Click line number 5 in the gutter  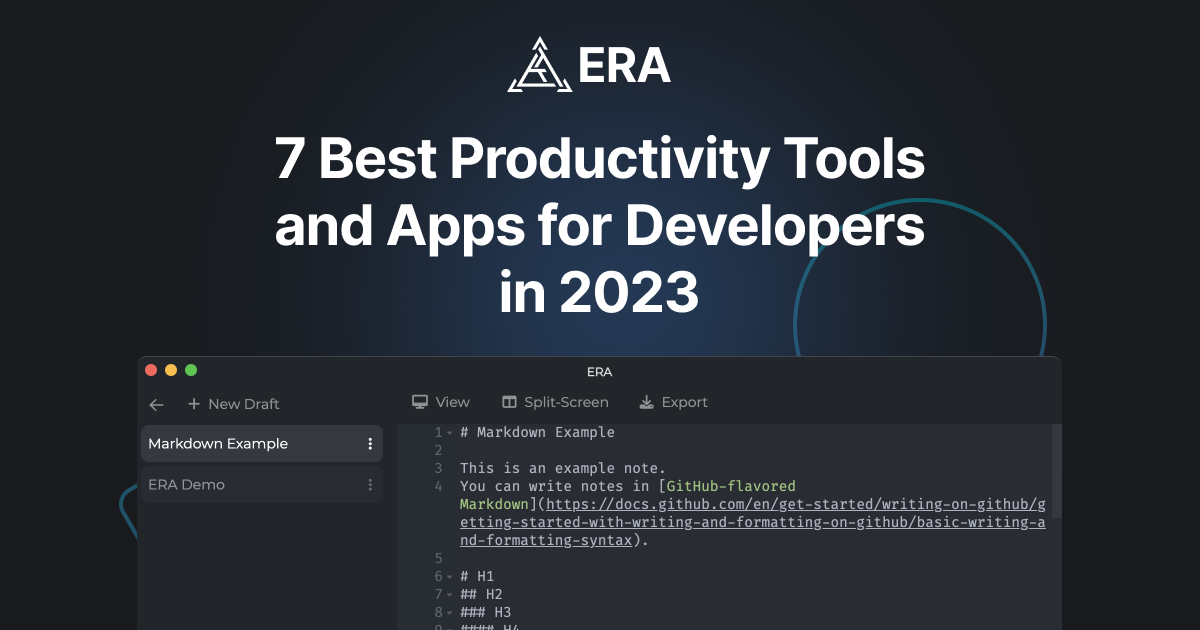click(438, 557)
